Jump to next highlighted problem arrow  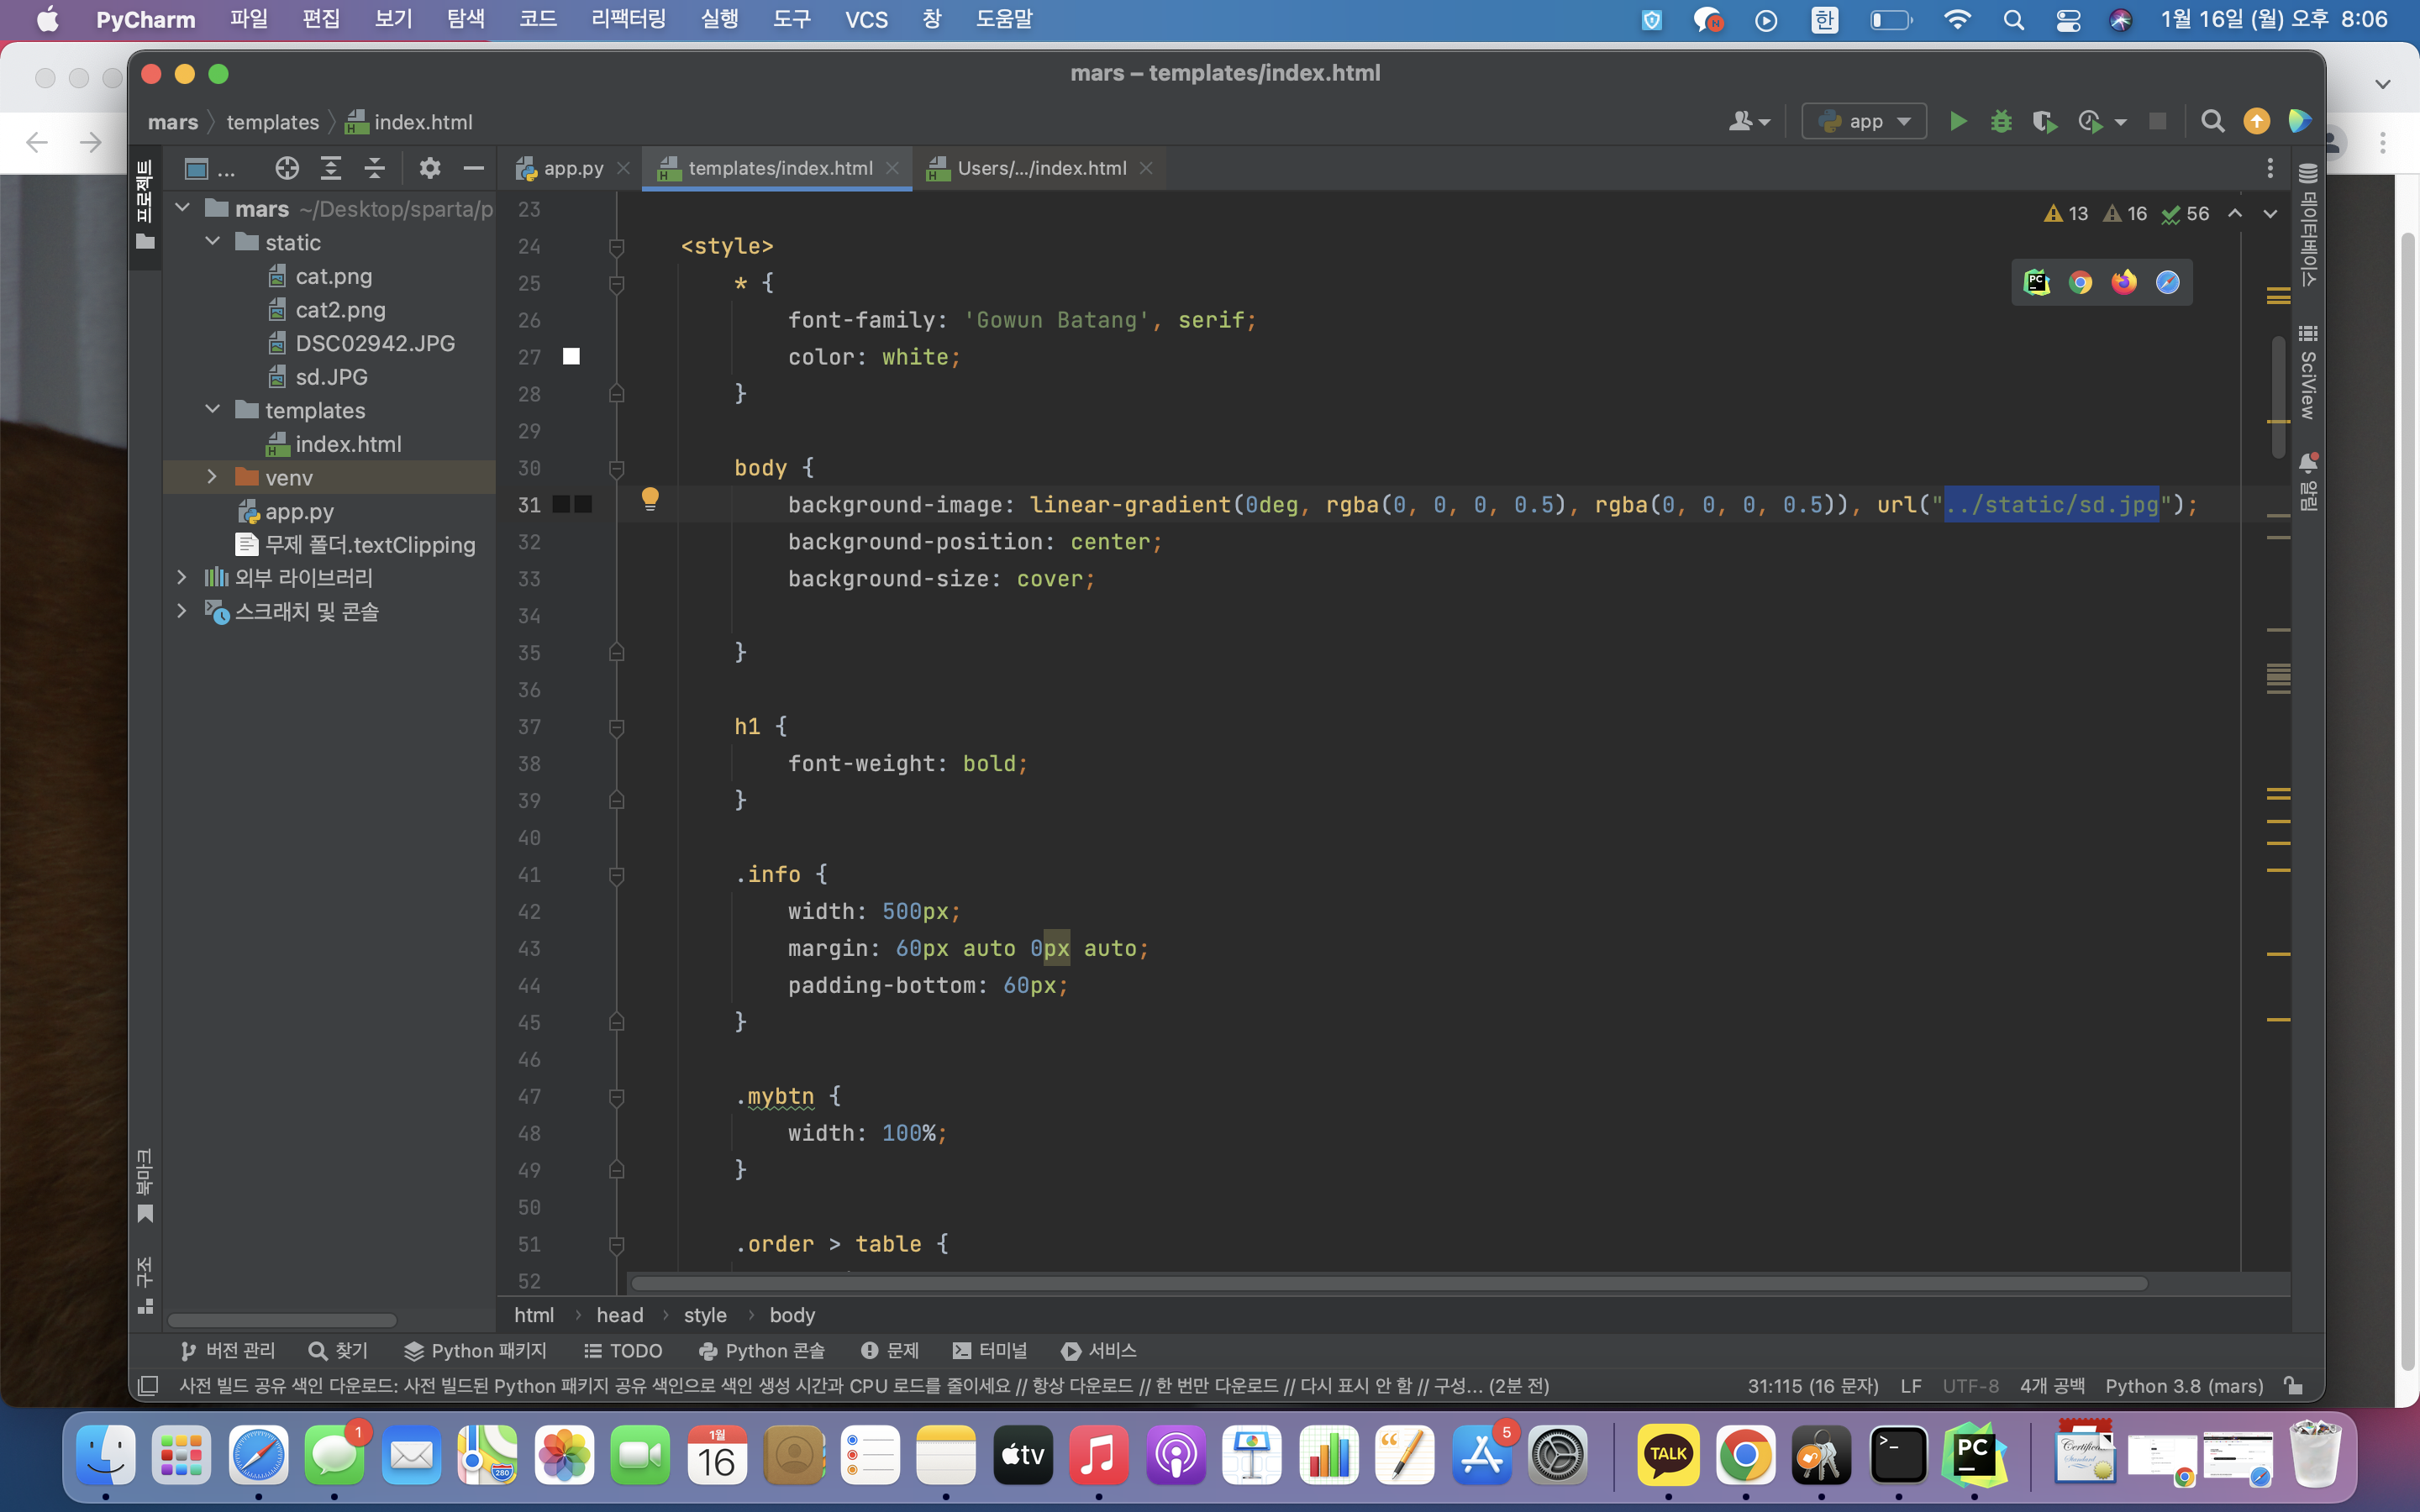2270,213
